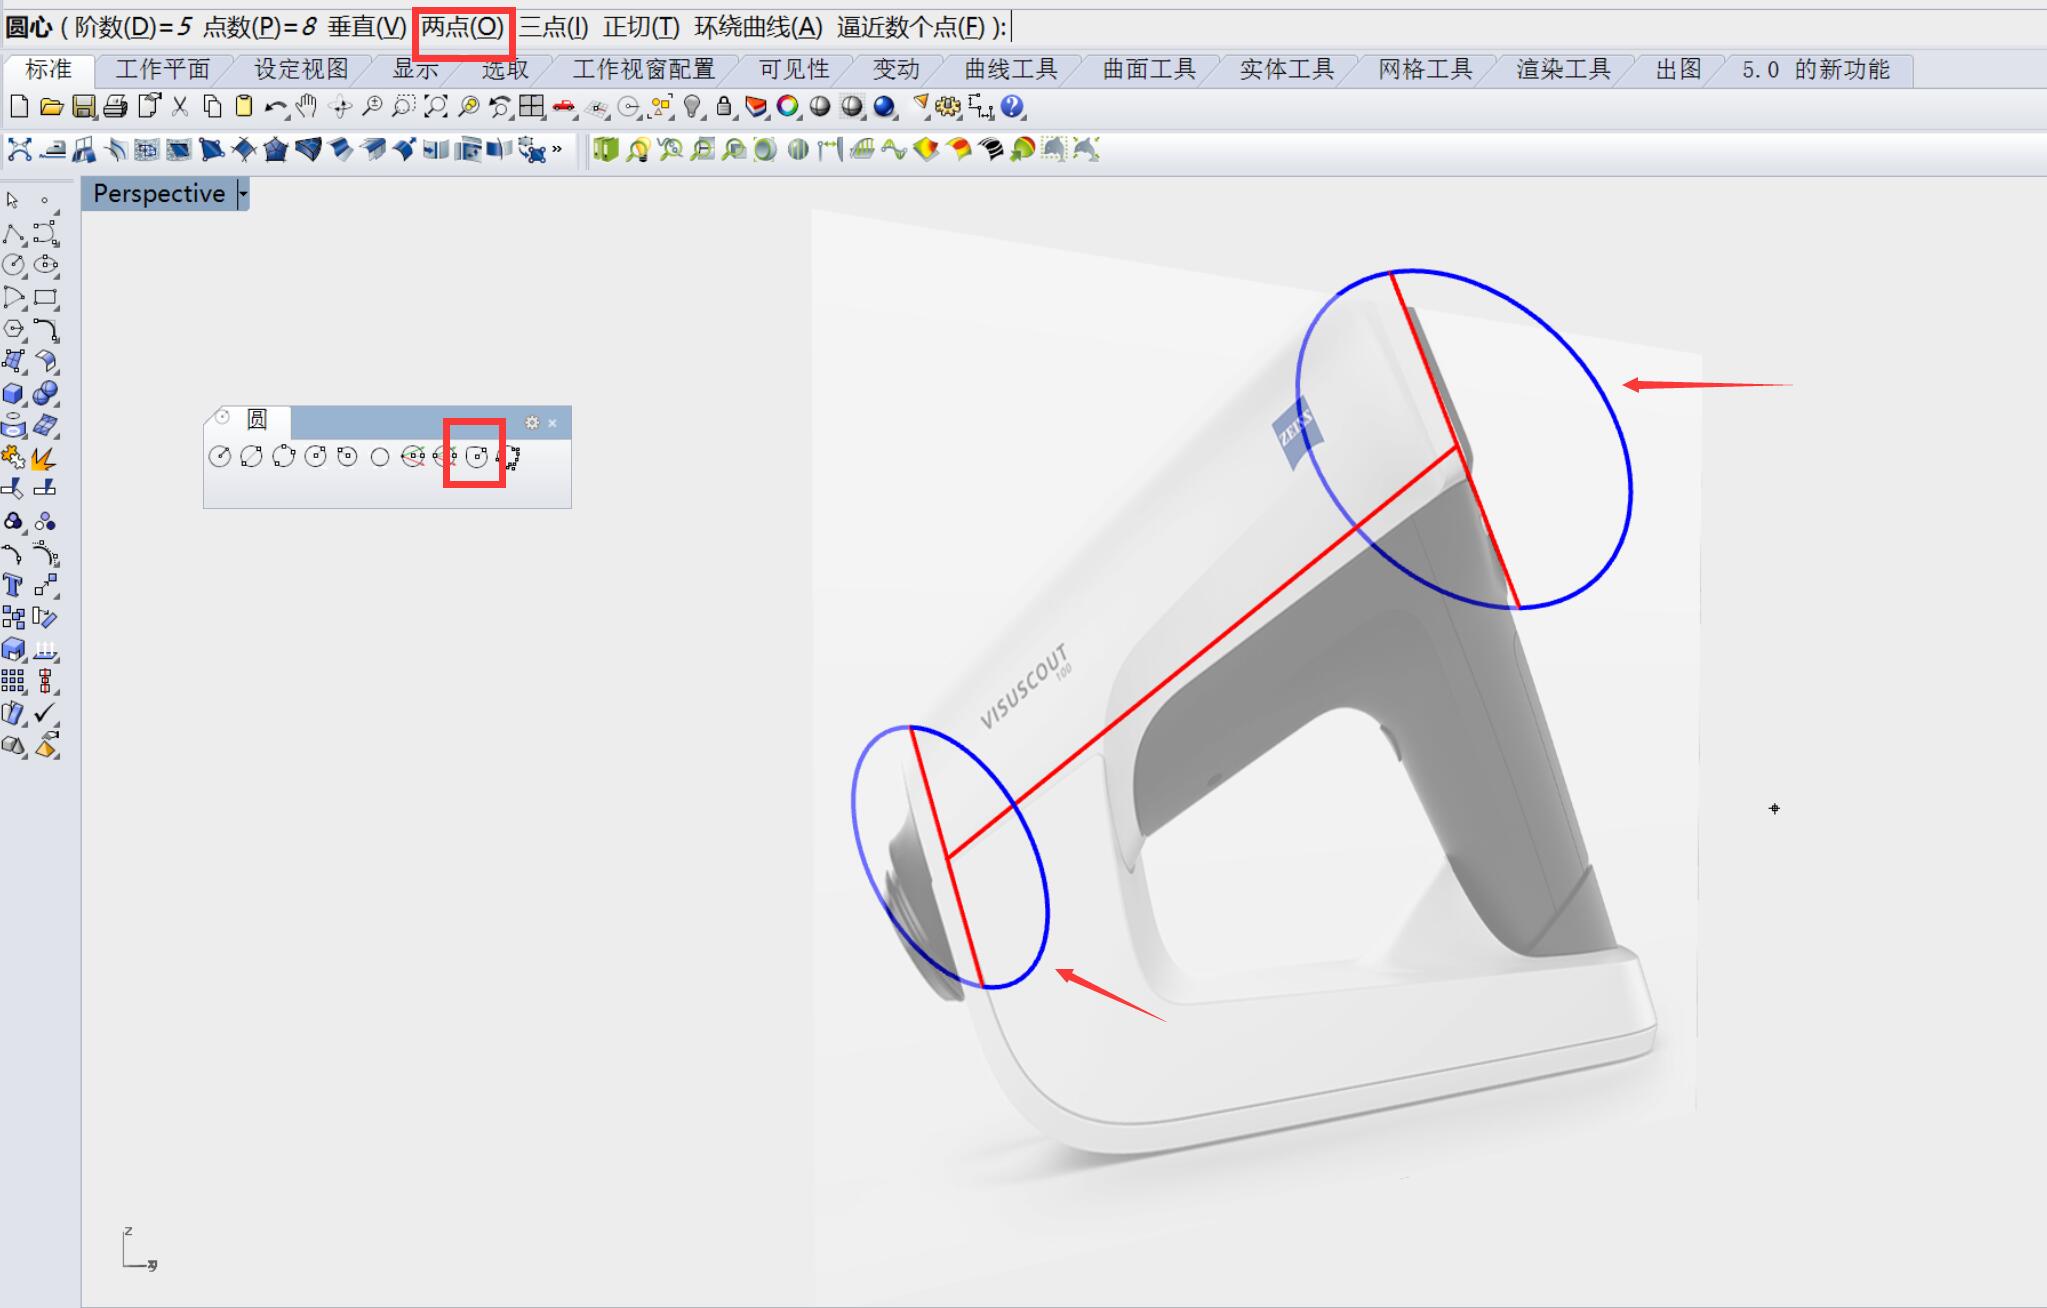
Task: Open the 圆 panel gear options
Action: pyautogui.click(x=532, y=423)
